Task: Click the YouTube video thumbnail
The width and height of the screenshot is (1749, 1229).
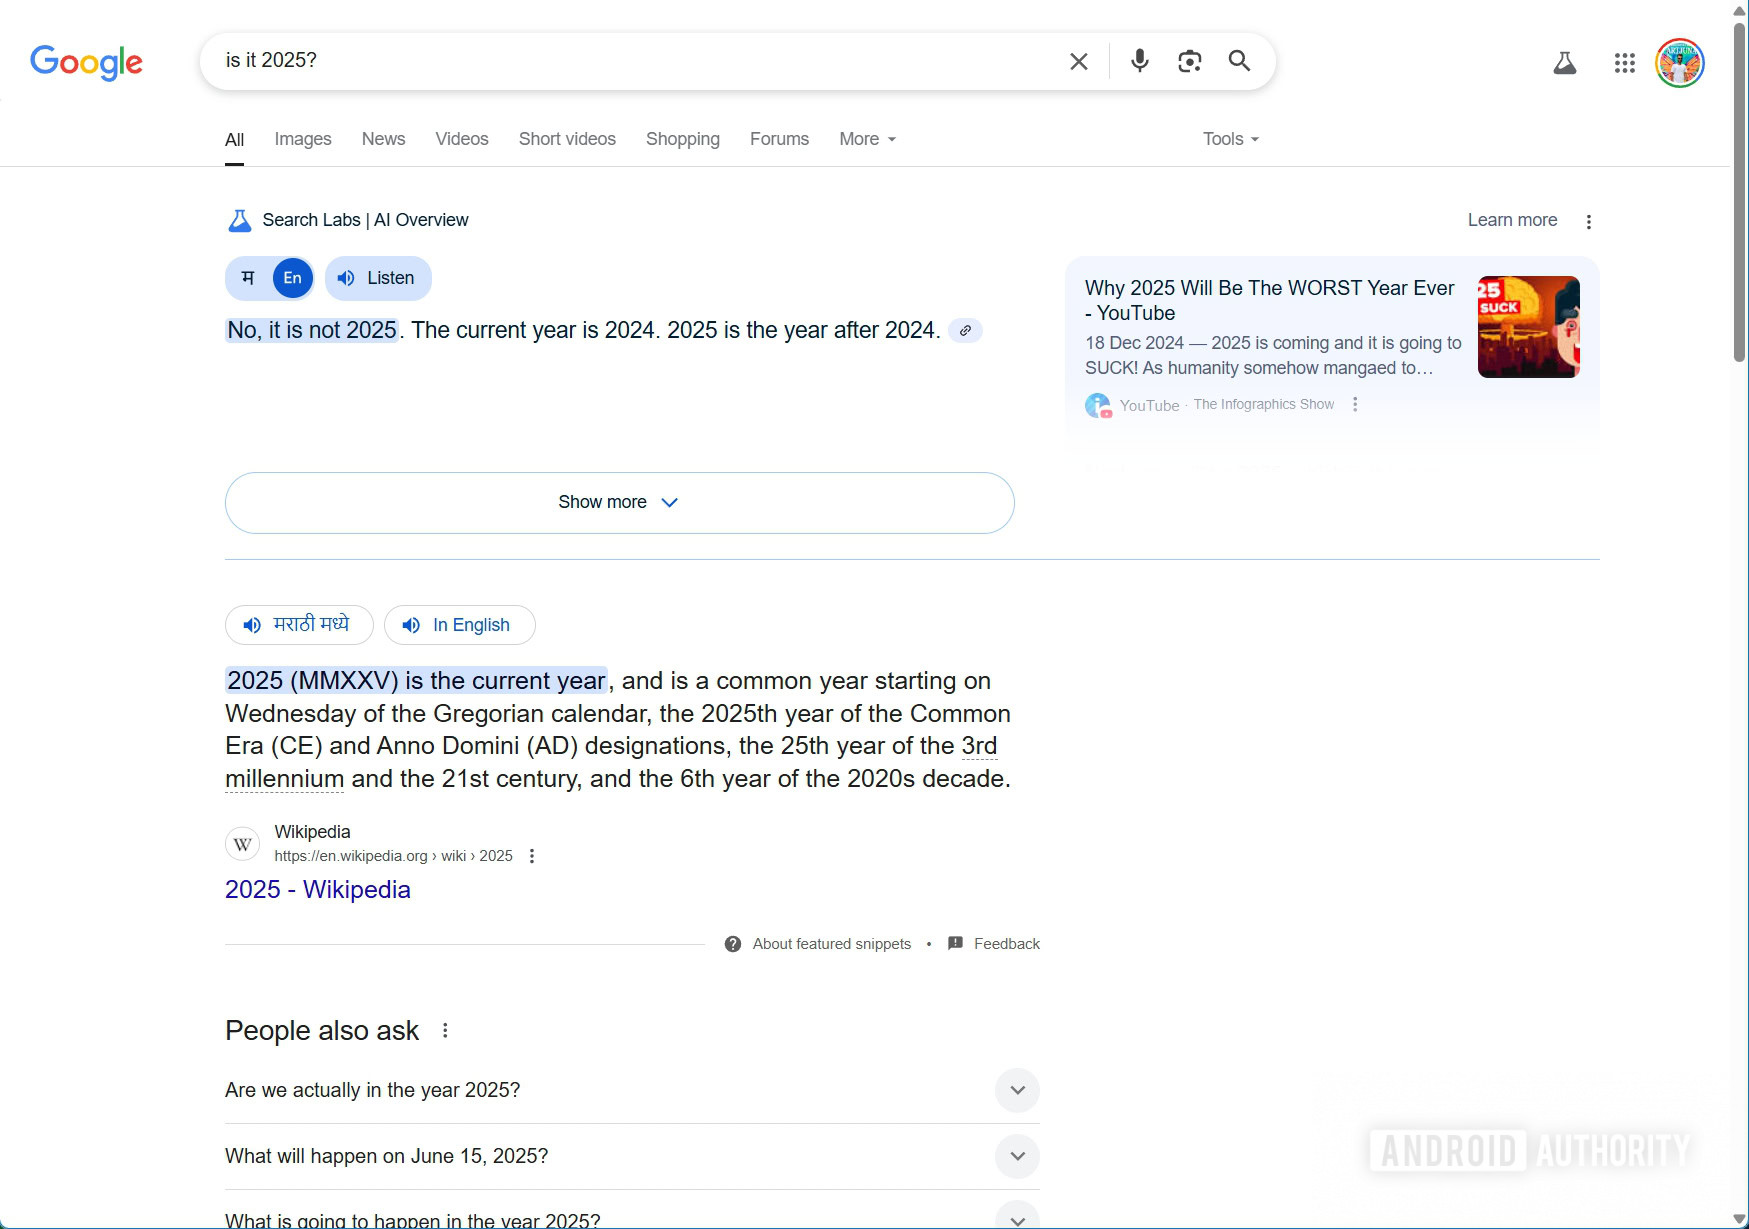Action: (1528, 327)
